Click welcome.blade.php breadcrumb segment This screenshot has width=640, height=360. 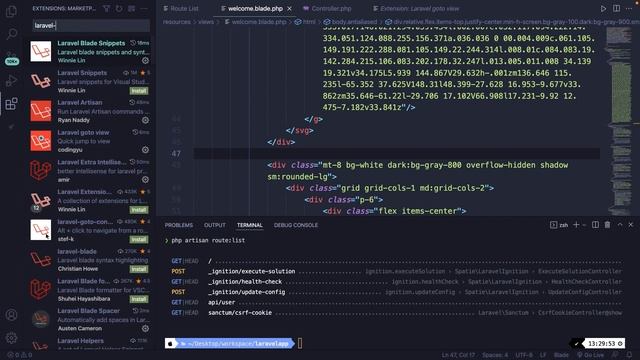pyautogui.click(x=259, y=22)
